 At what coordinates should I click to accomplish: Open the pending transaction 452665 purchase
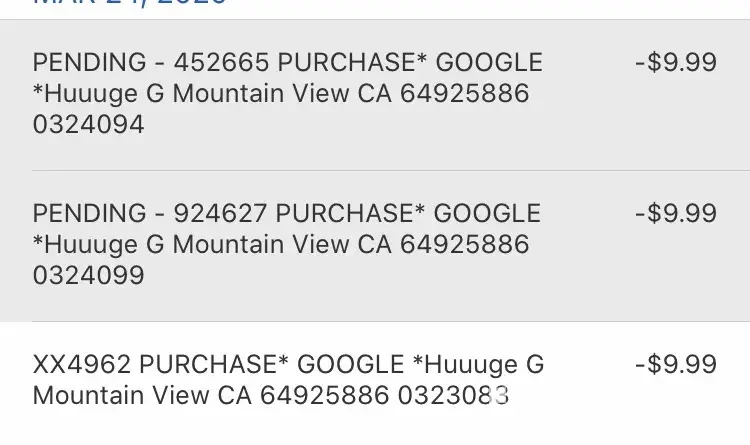[288, 94]
